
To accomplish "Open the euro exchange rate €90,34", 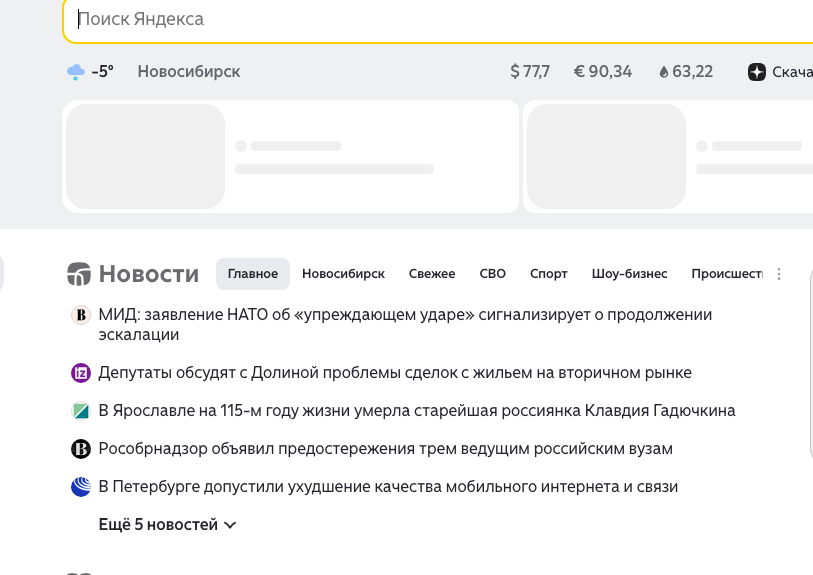I will (602, 72).
